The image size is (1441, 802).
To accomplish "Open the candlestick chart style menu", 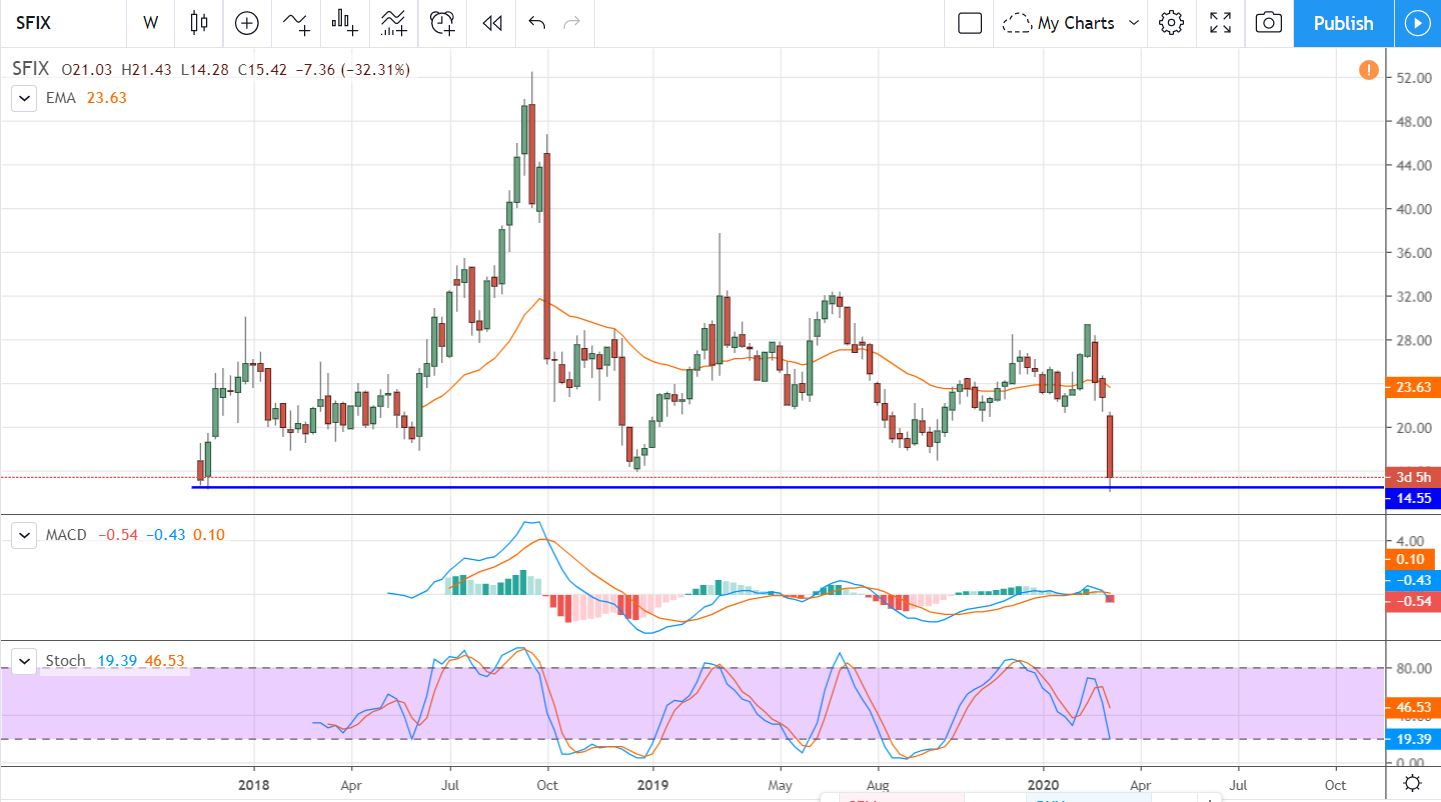I will [198, 23].
